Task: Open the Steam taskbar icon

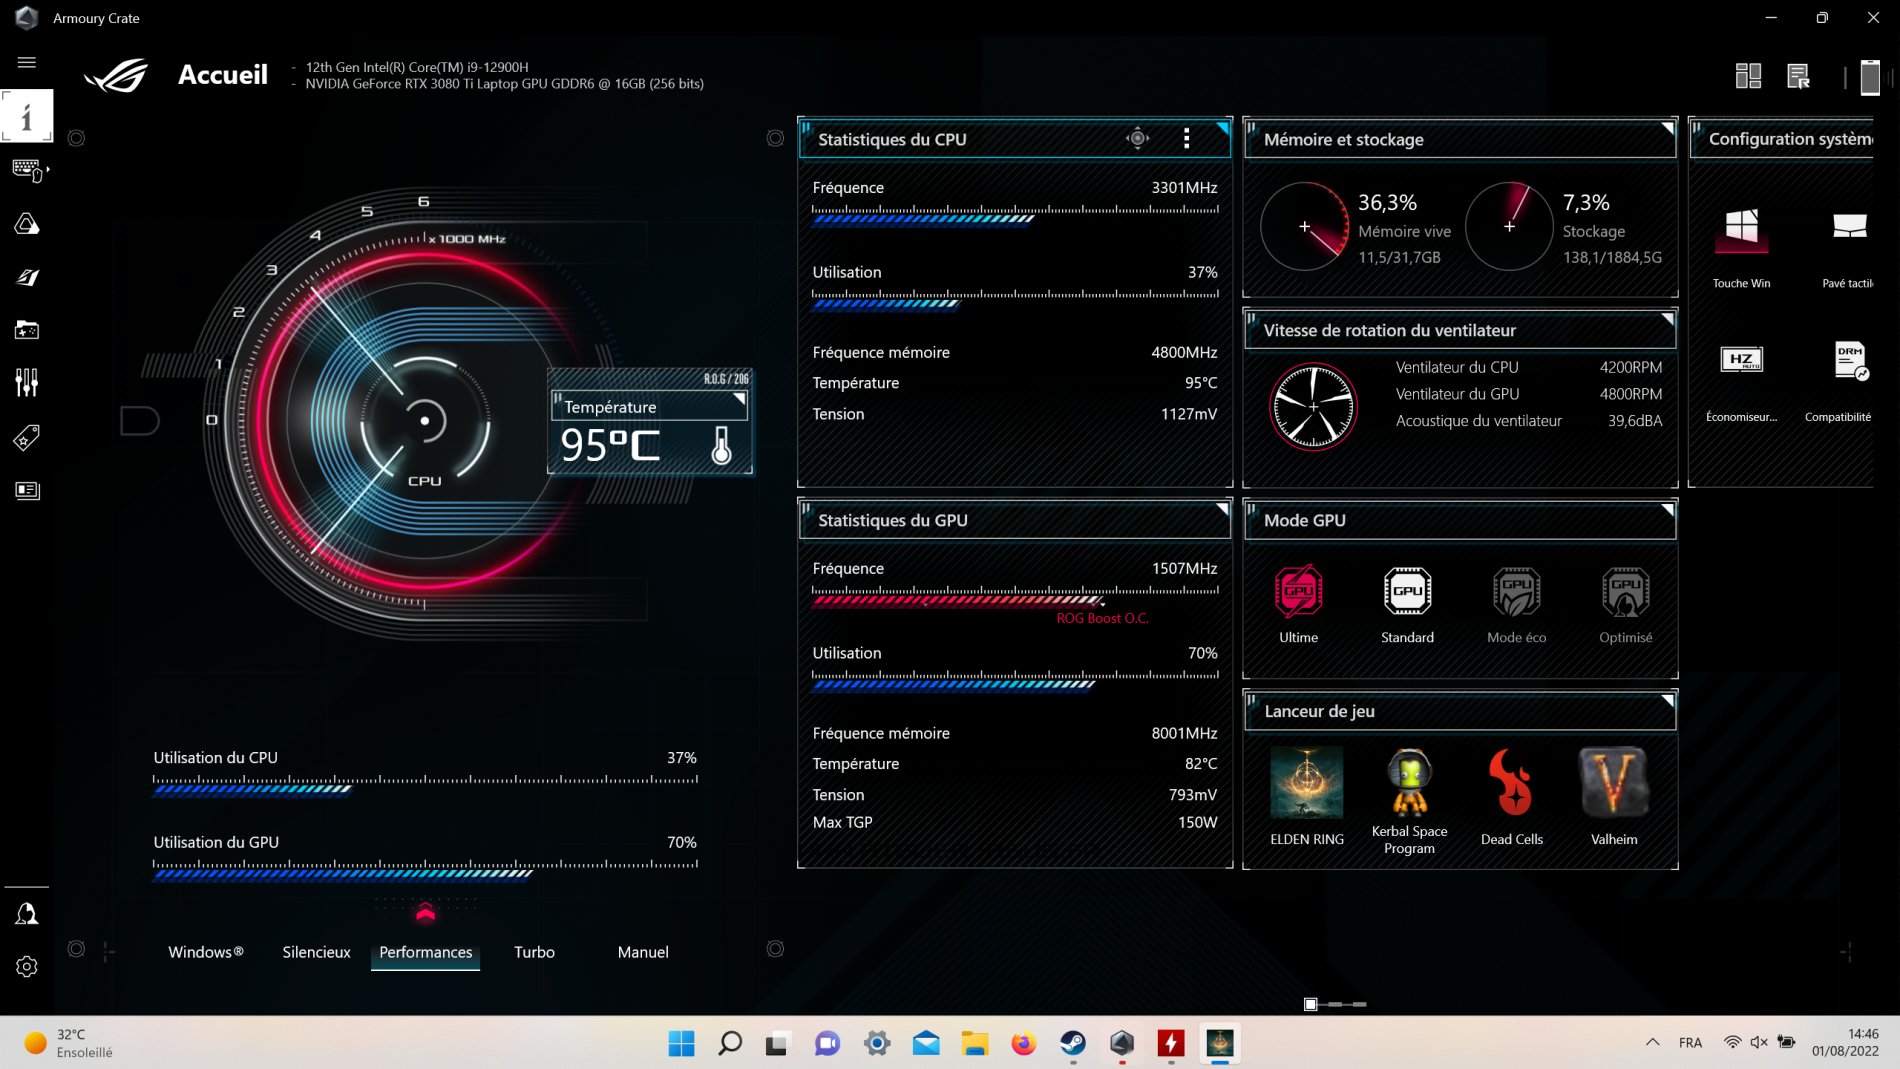Action: tap(1073, 1043)
